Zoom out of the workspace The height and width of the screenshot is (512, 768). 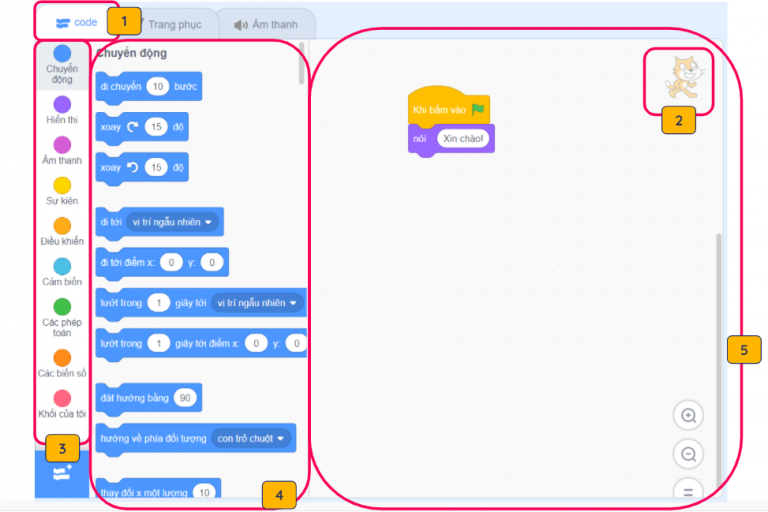click(x=688, y=454)
